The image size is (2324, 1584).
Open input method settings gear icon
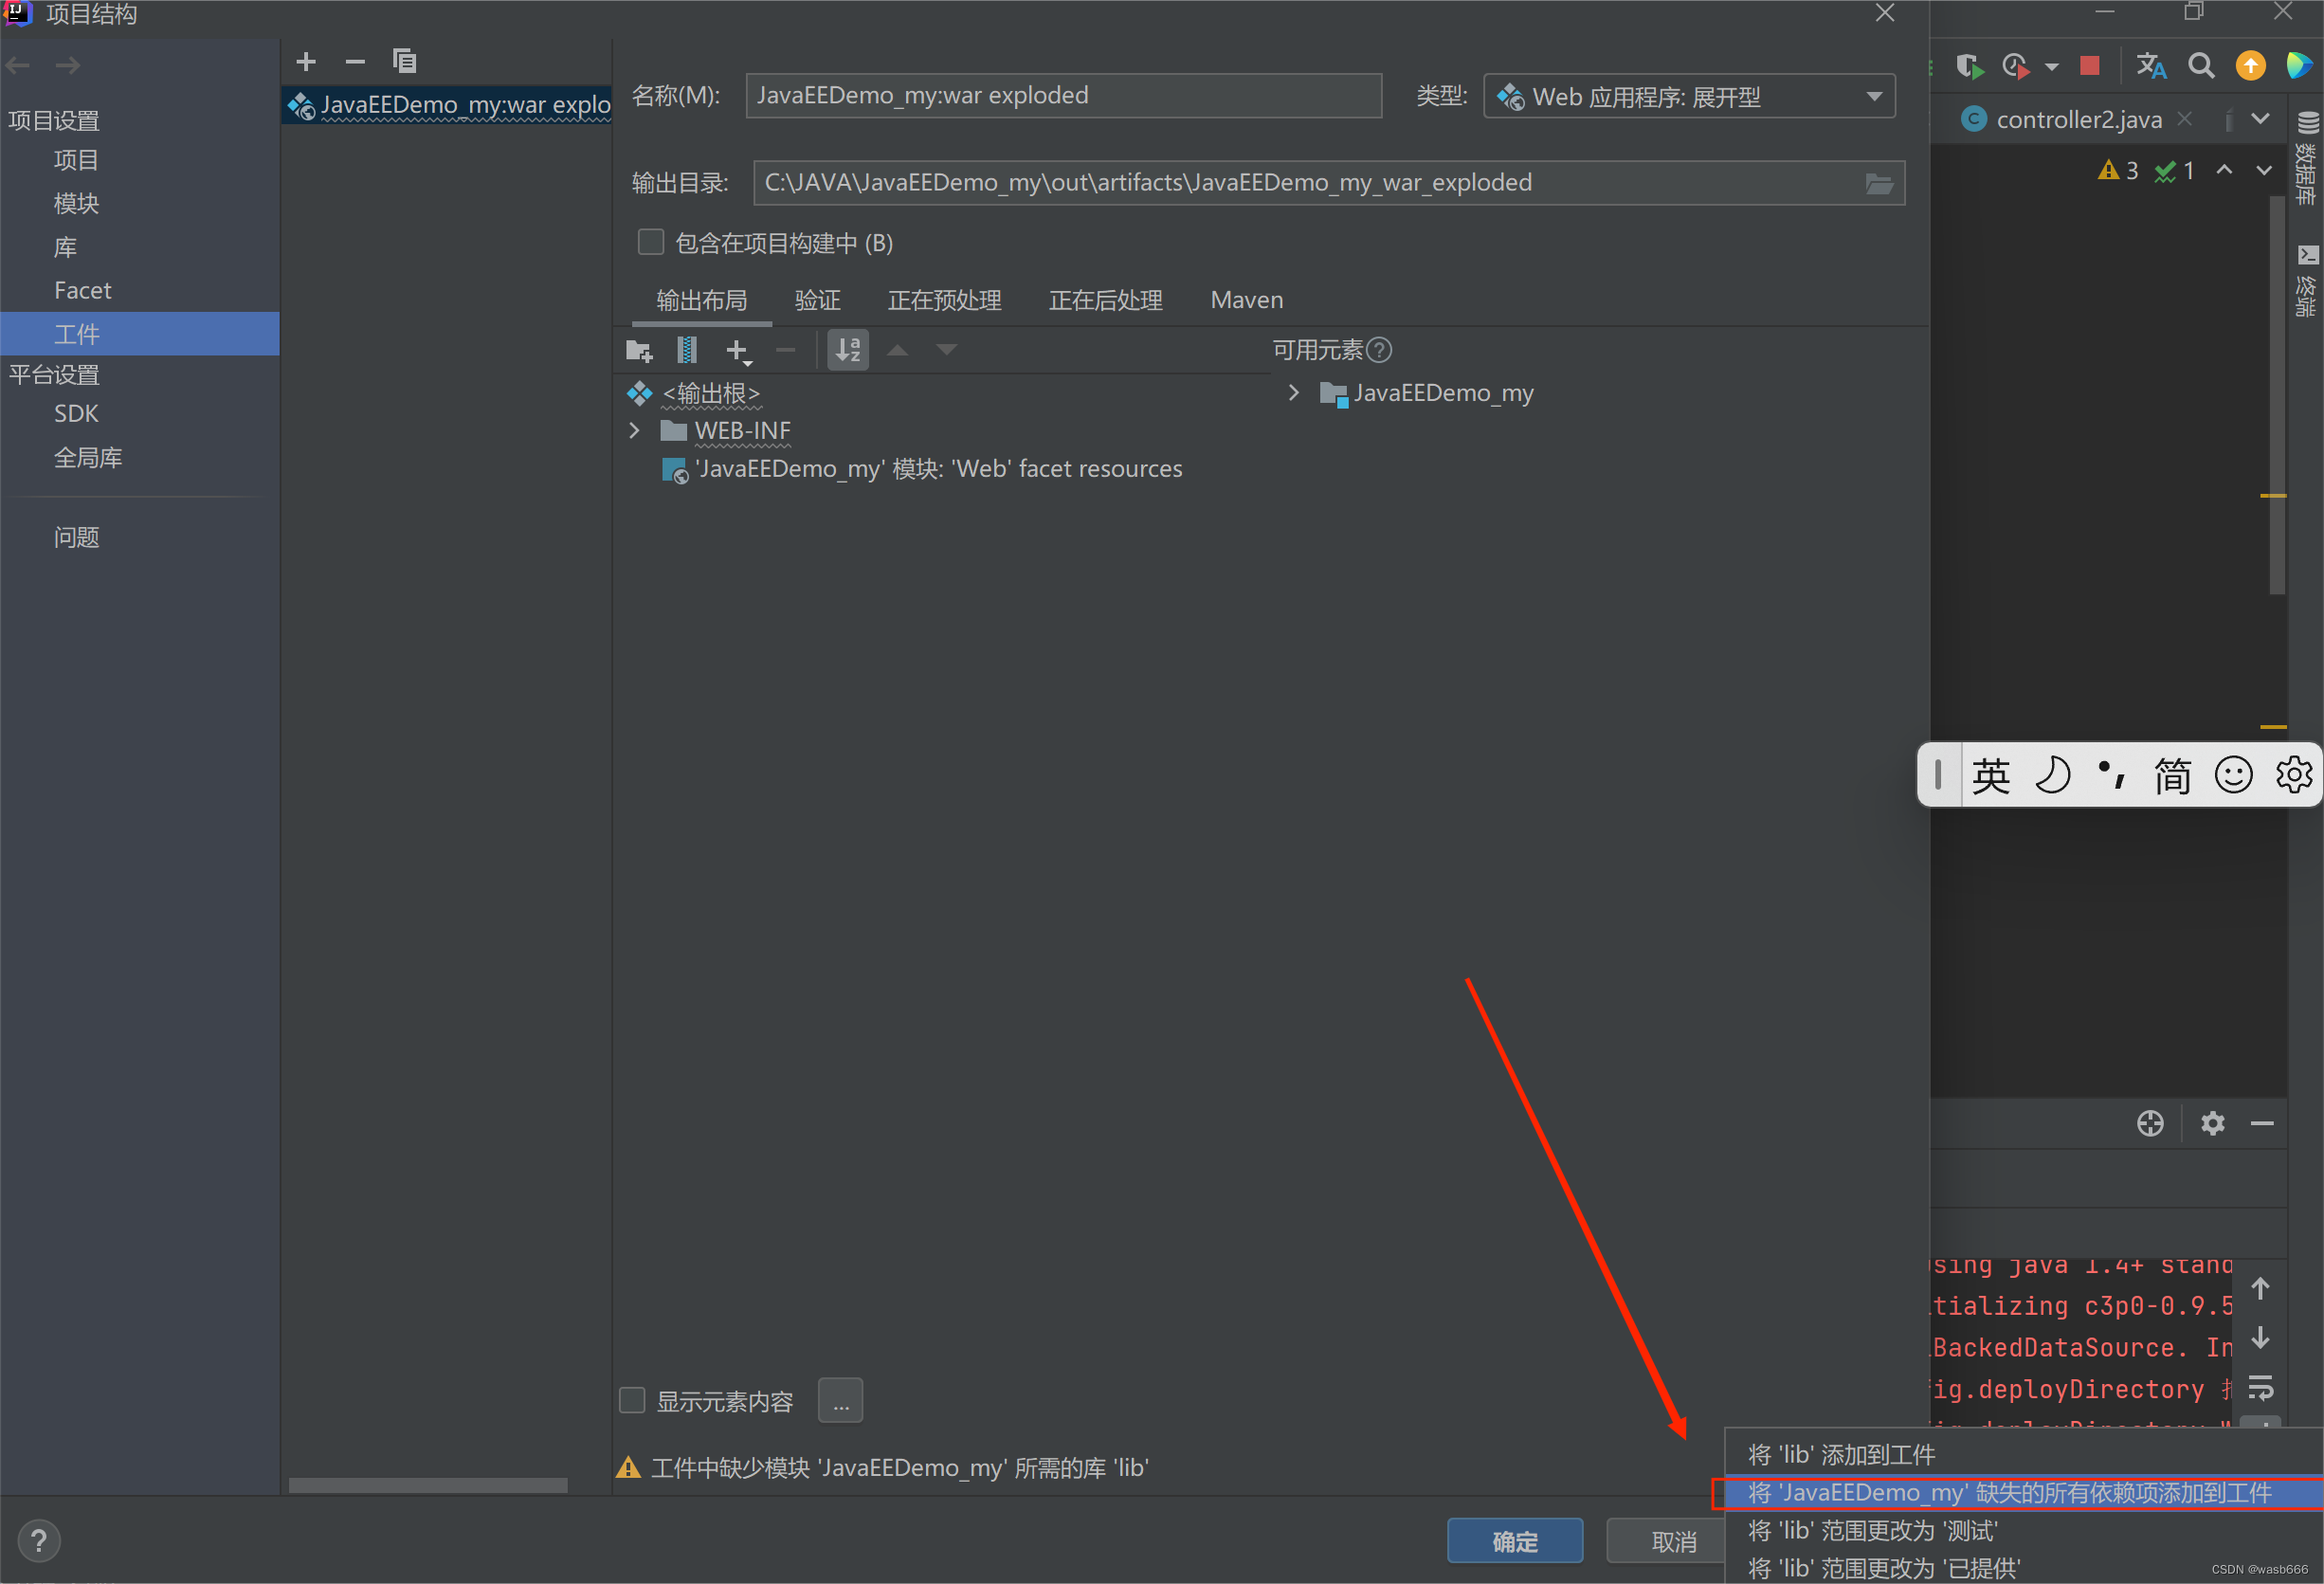coord(2294,774)
